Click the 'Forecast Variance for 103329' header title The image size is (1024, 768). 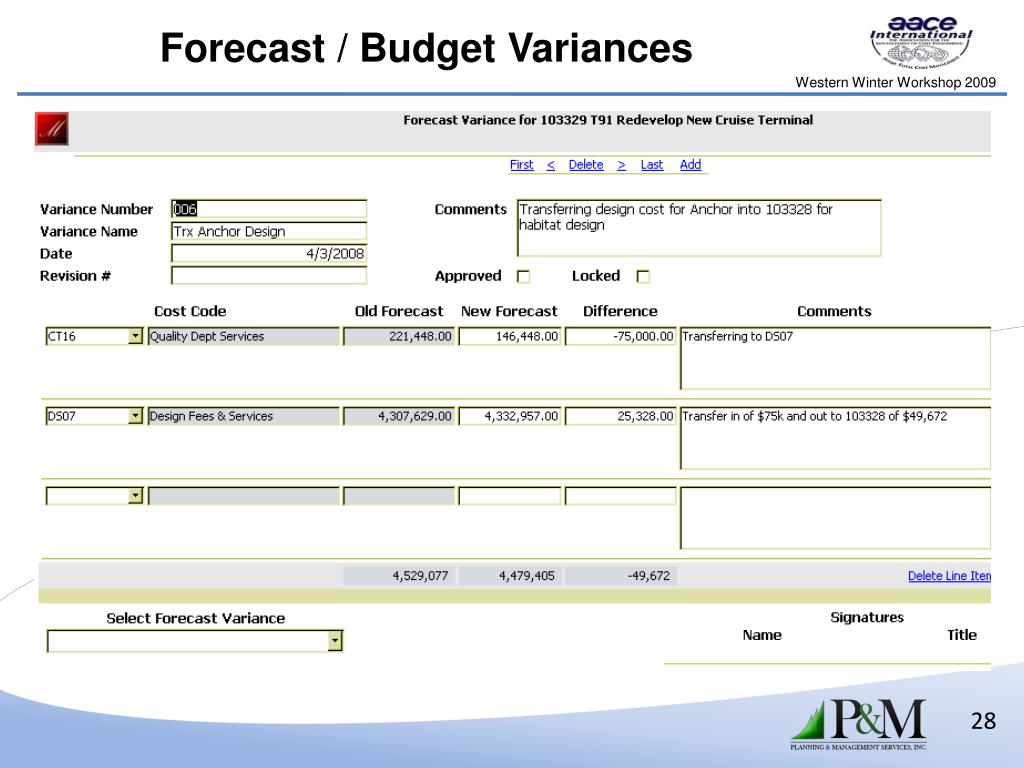(608, 120)
